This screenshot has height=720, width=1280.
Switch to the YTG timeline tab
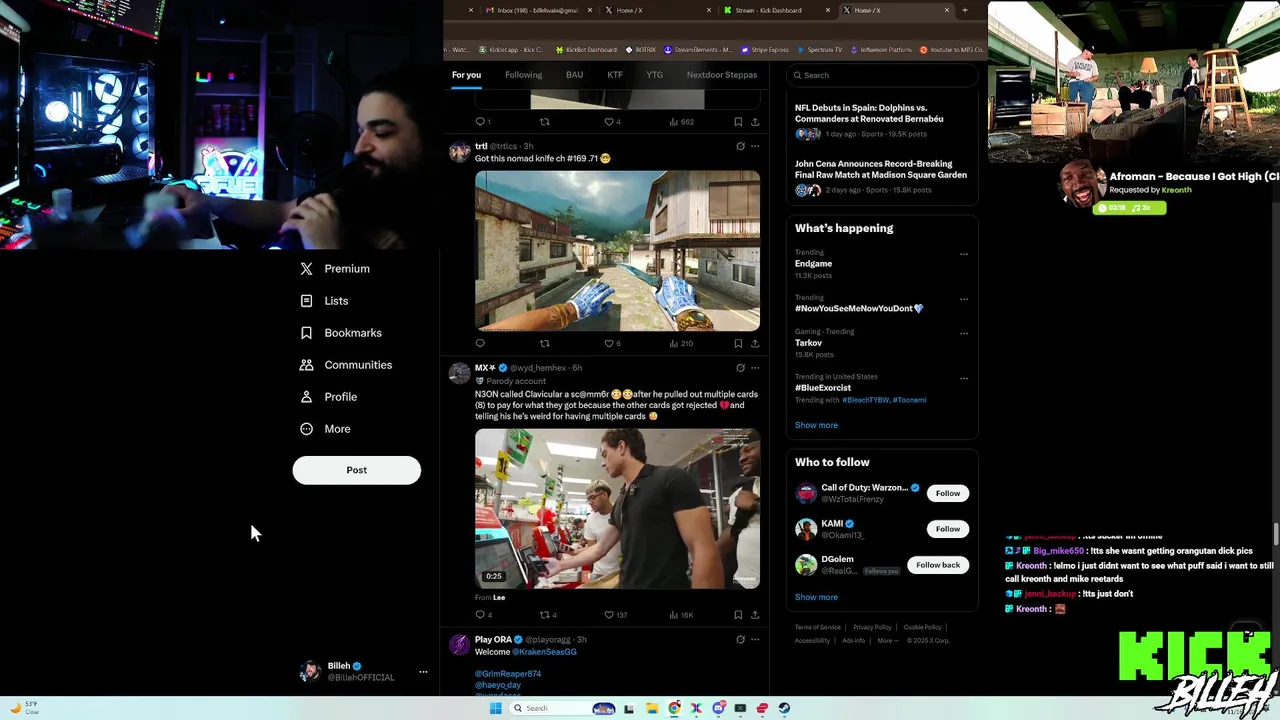654,75
